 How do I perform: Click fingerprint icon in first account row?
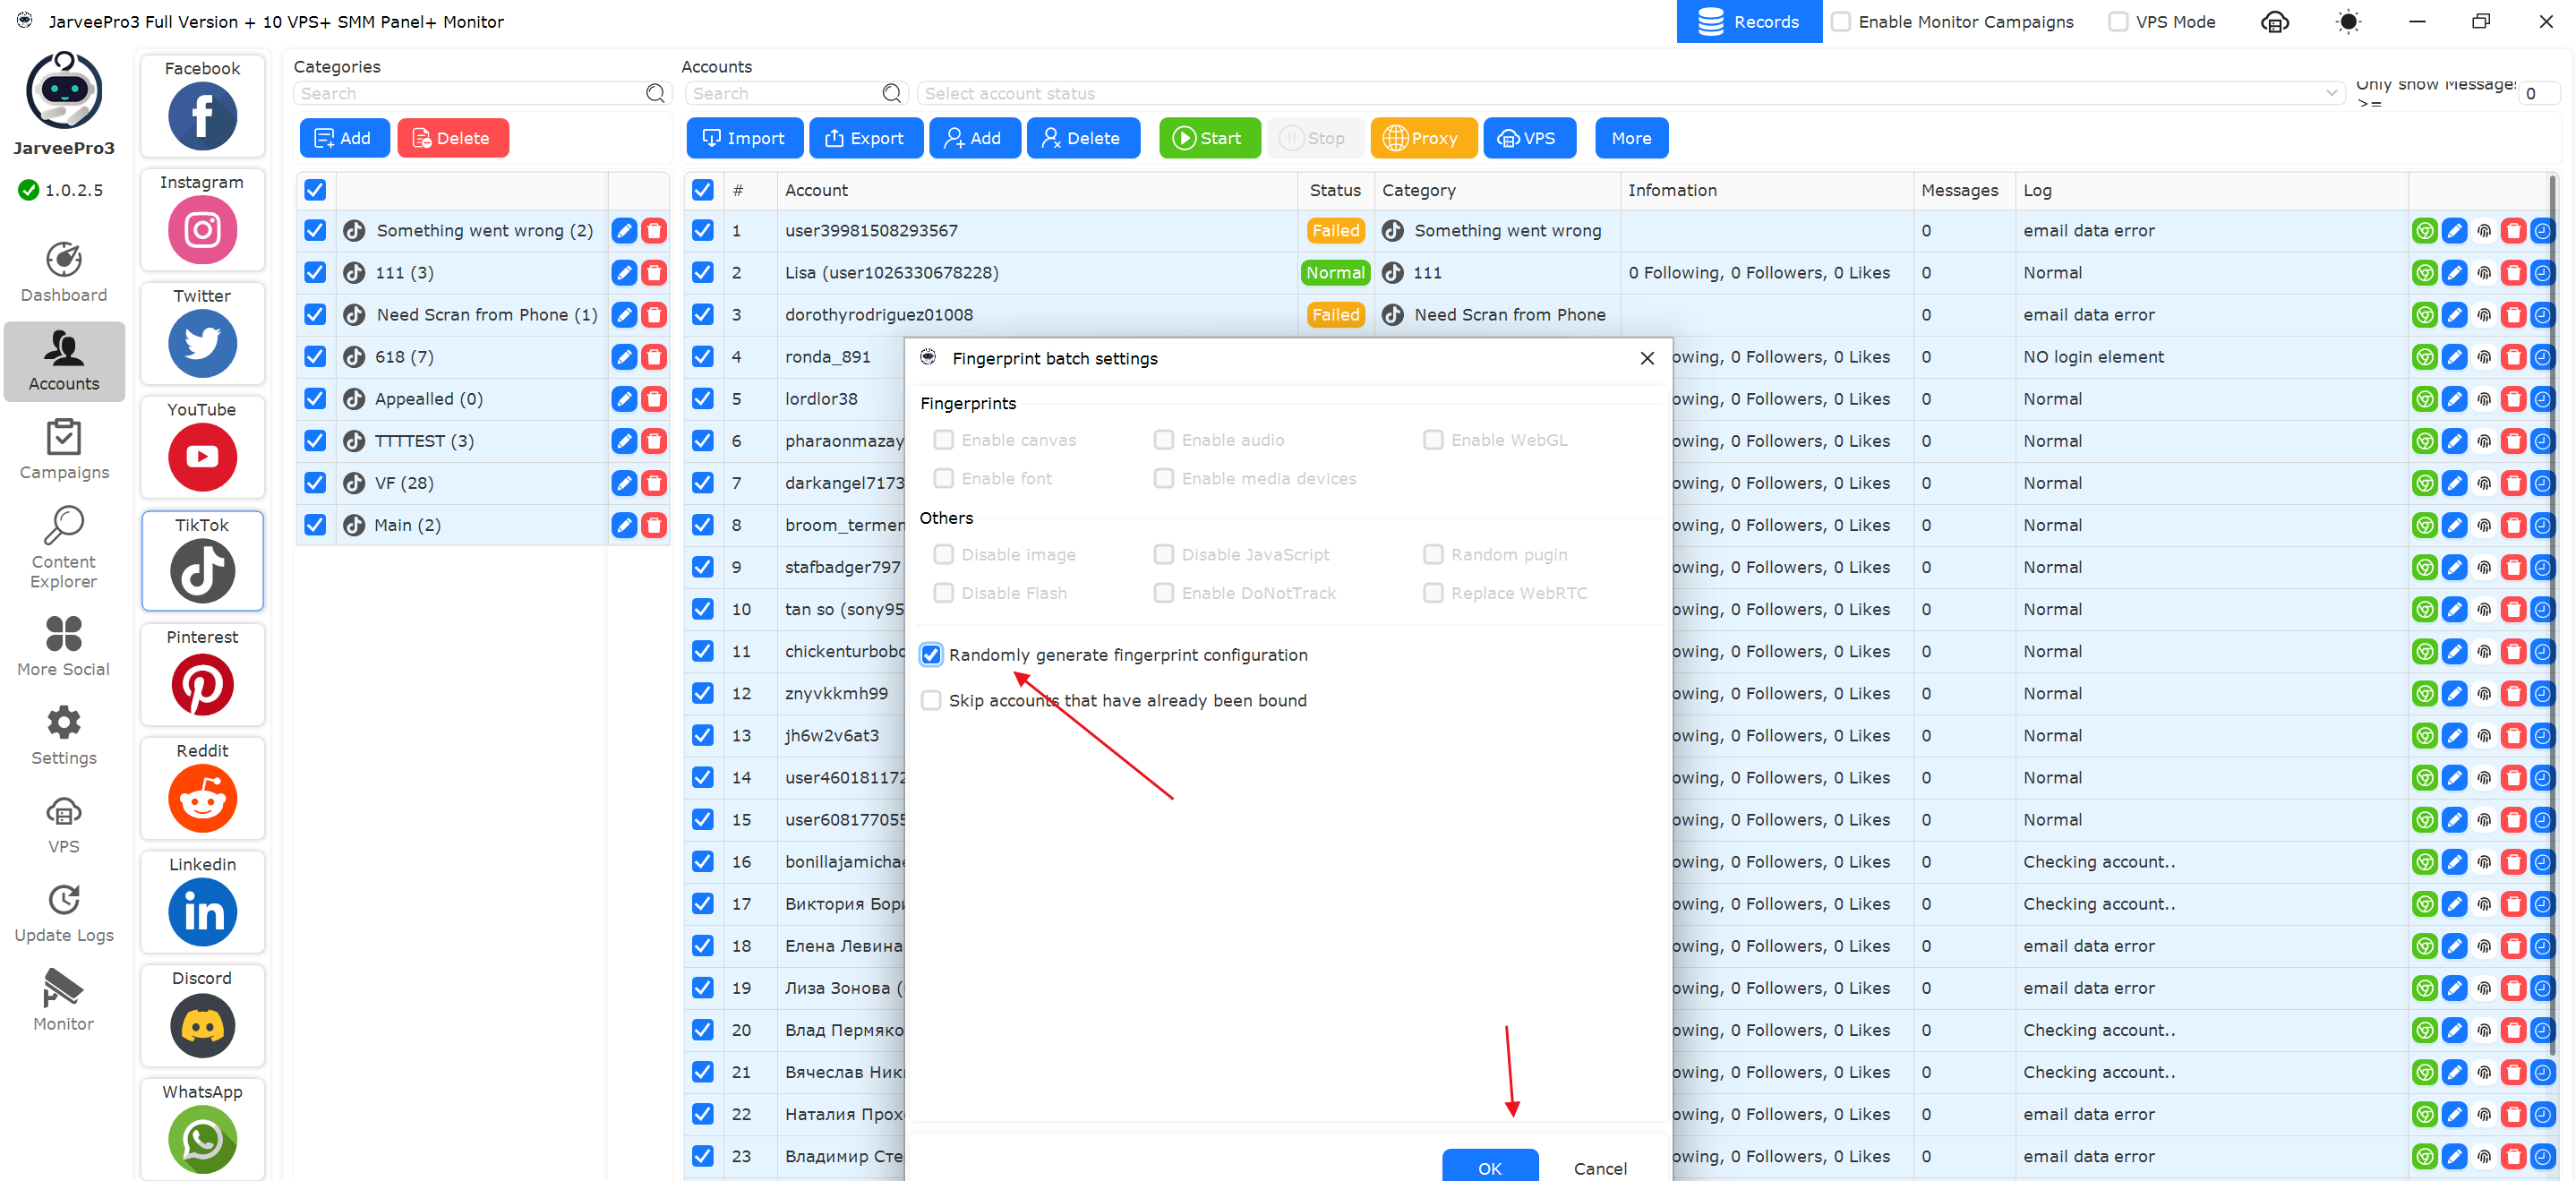pyautogui.click(x=2484, y=231)
